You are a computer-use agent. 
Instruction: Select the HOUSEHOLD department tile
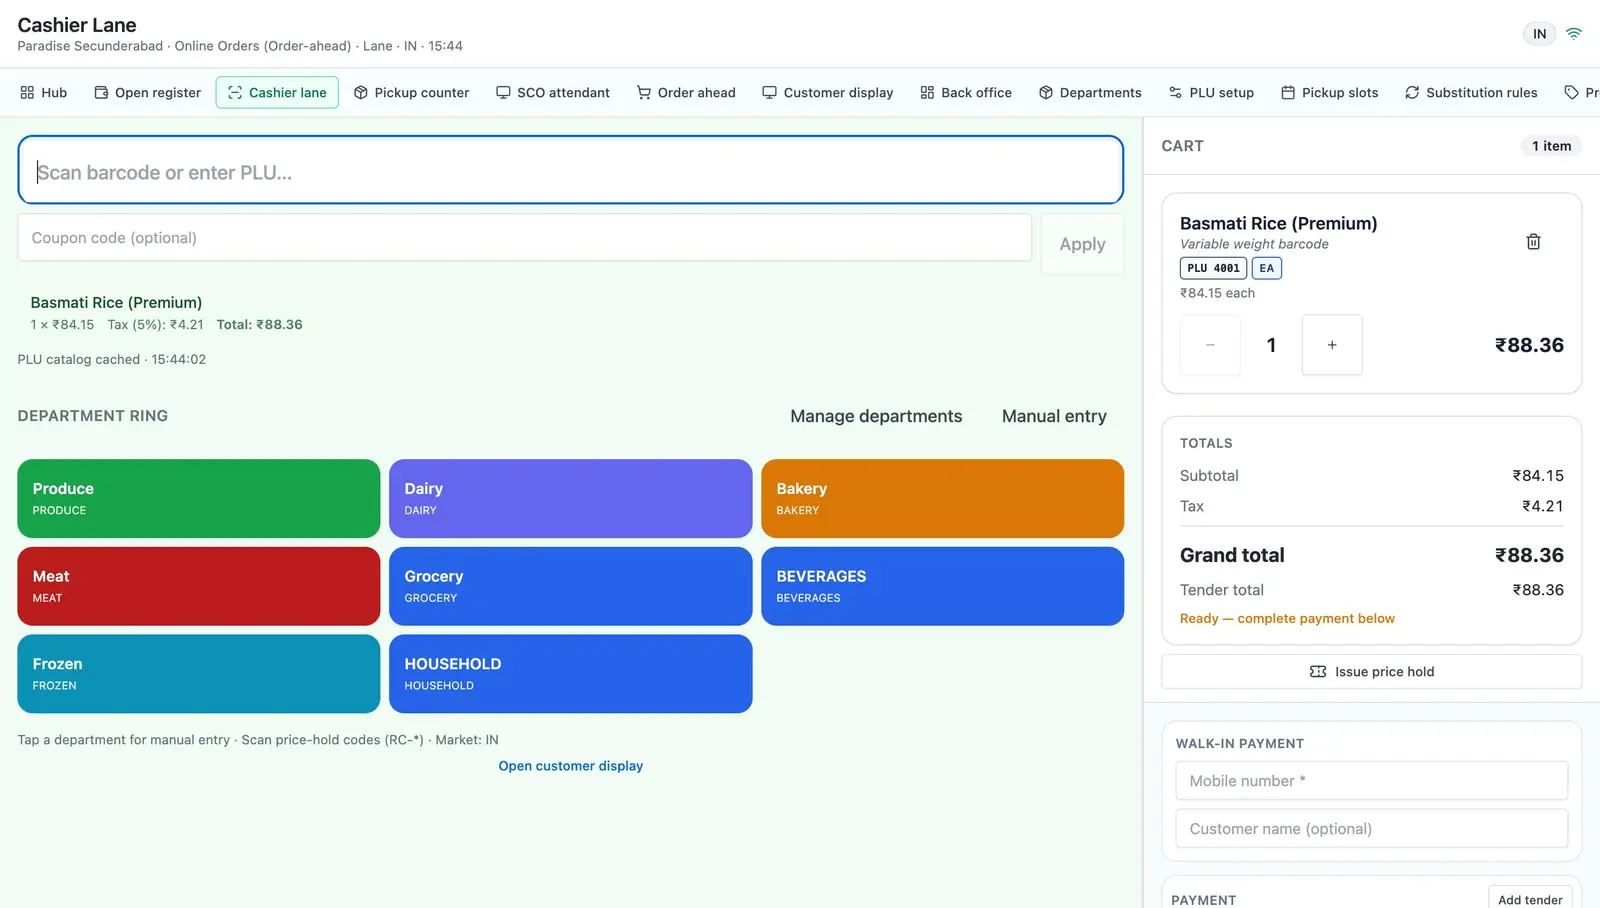point(570,674)
